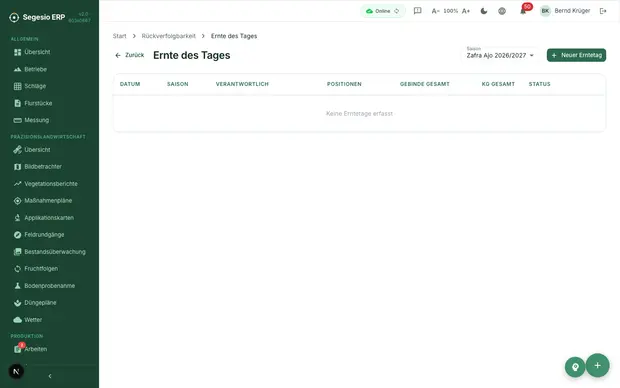The image size is (620, 388).
Task: Go to Start breadcrumb link
Action: [x=119, y=36]
